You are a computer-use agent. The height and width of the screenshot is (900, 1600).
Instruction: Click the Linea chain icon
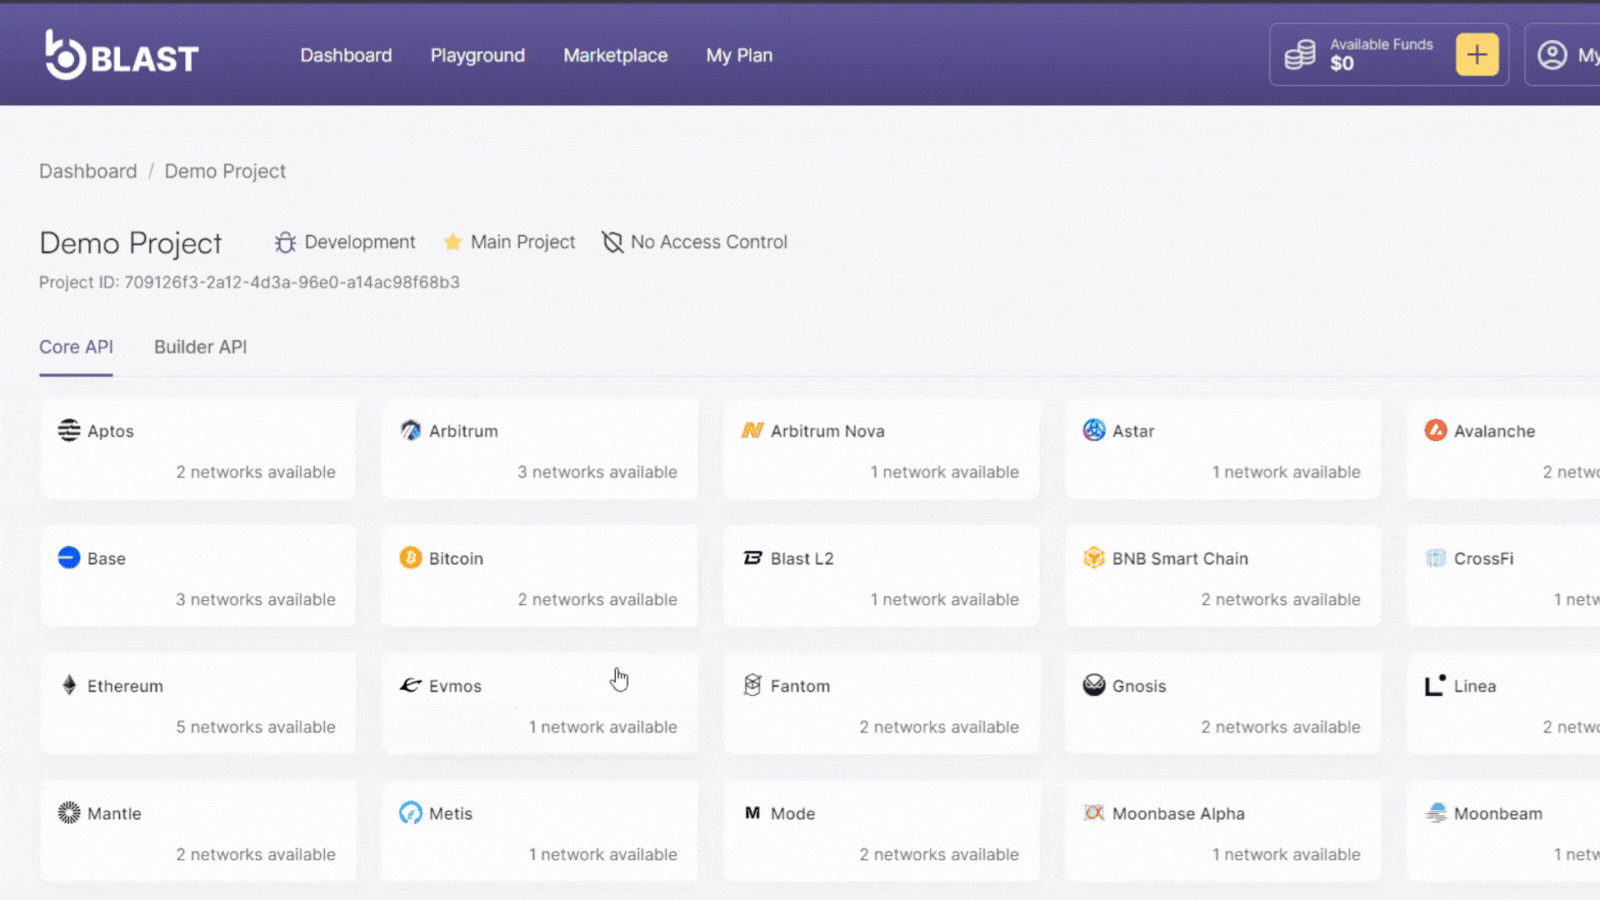coord(1435,685)
